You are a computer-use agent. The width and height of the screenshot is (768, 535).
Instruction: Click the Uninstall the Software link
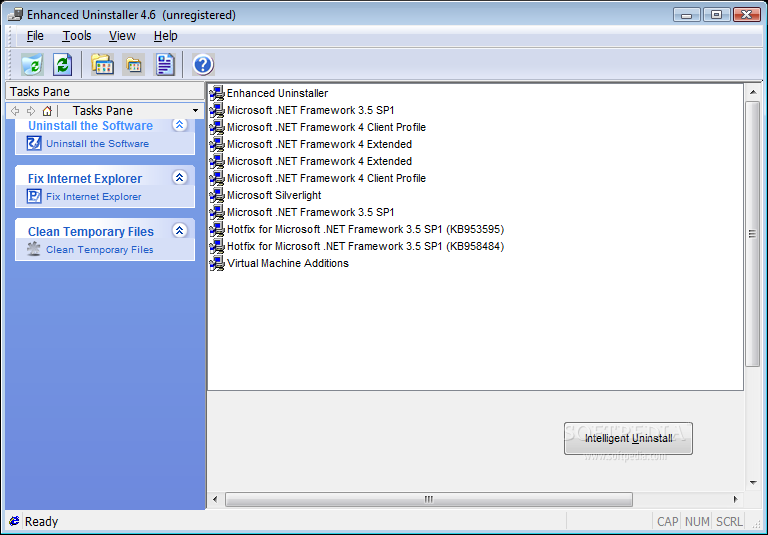97,144
